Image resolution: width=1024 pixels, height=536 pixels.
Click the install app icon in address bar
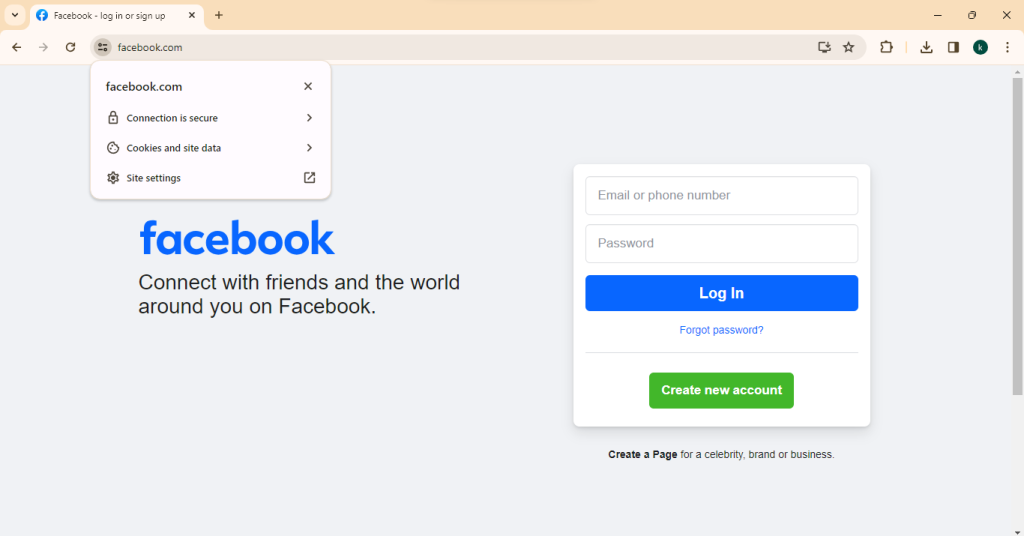coord(824,47)
